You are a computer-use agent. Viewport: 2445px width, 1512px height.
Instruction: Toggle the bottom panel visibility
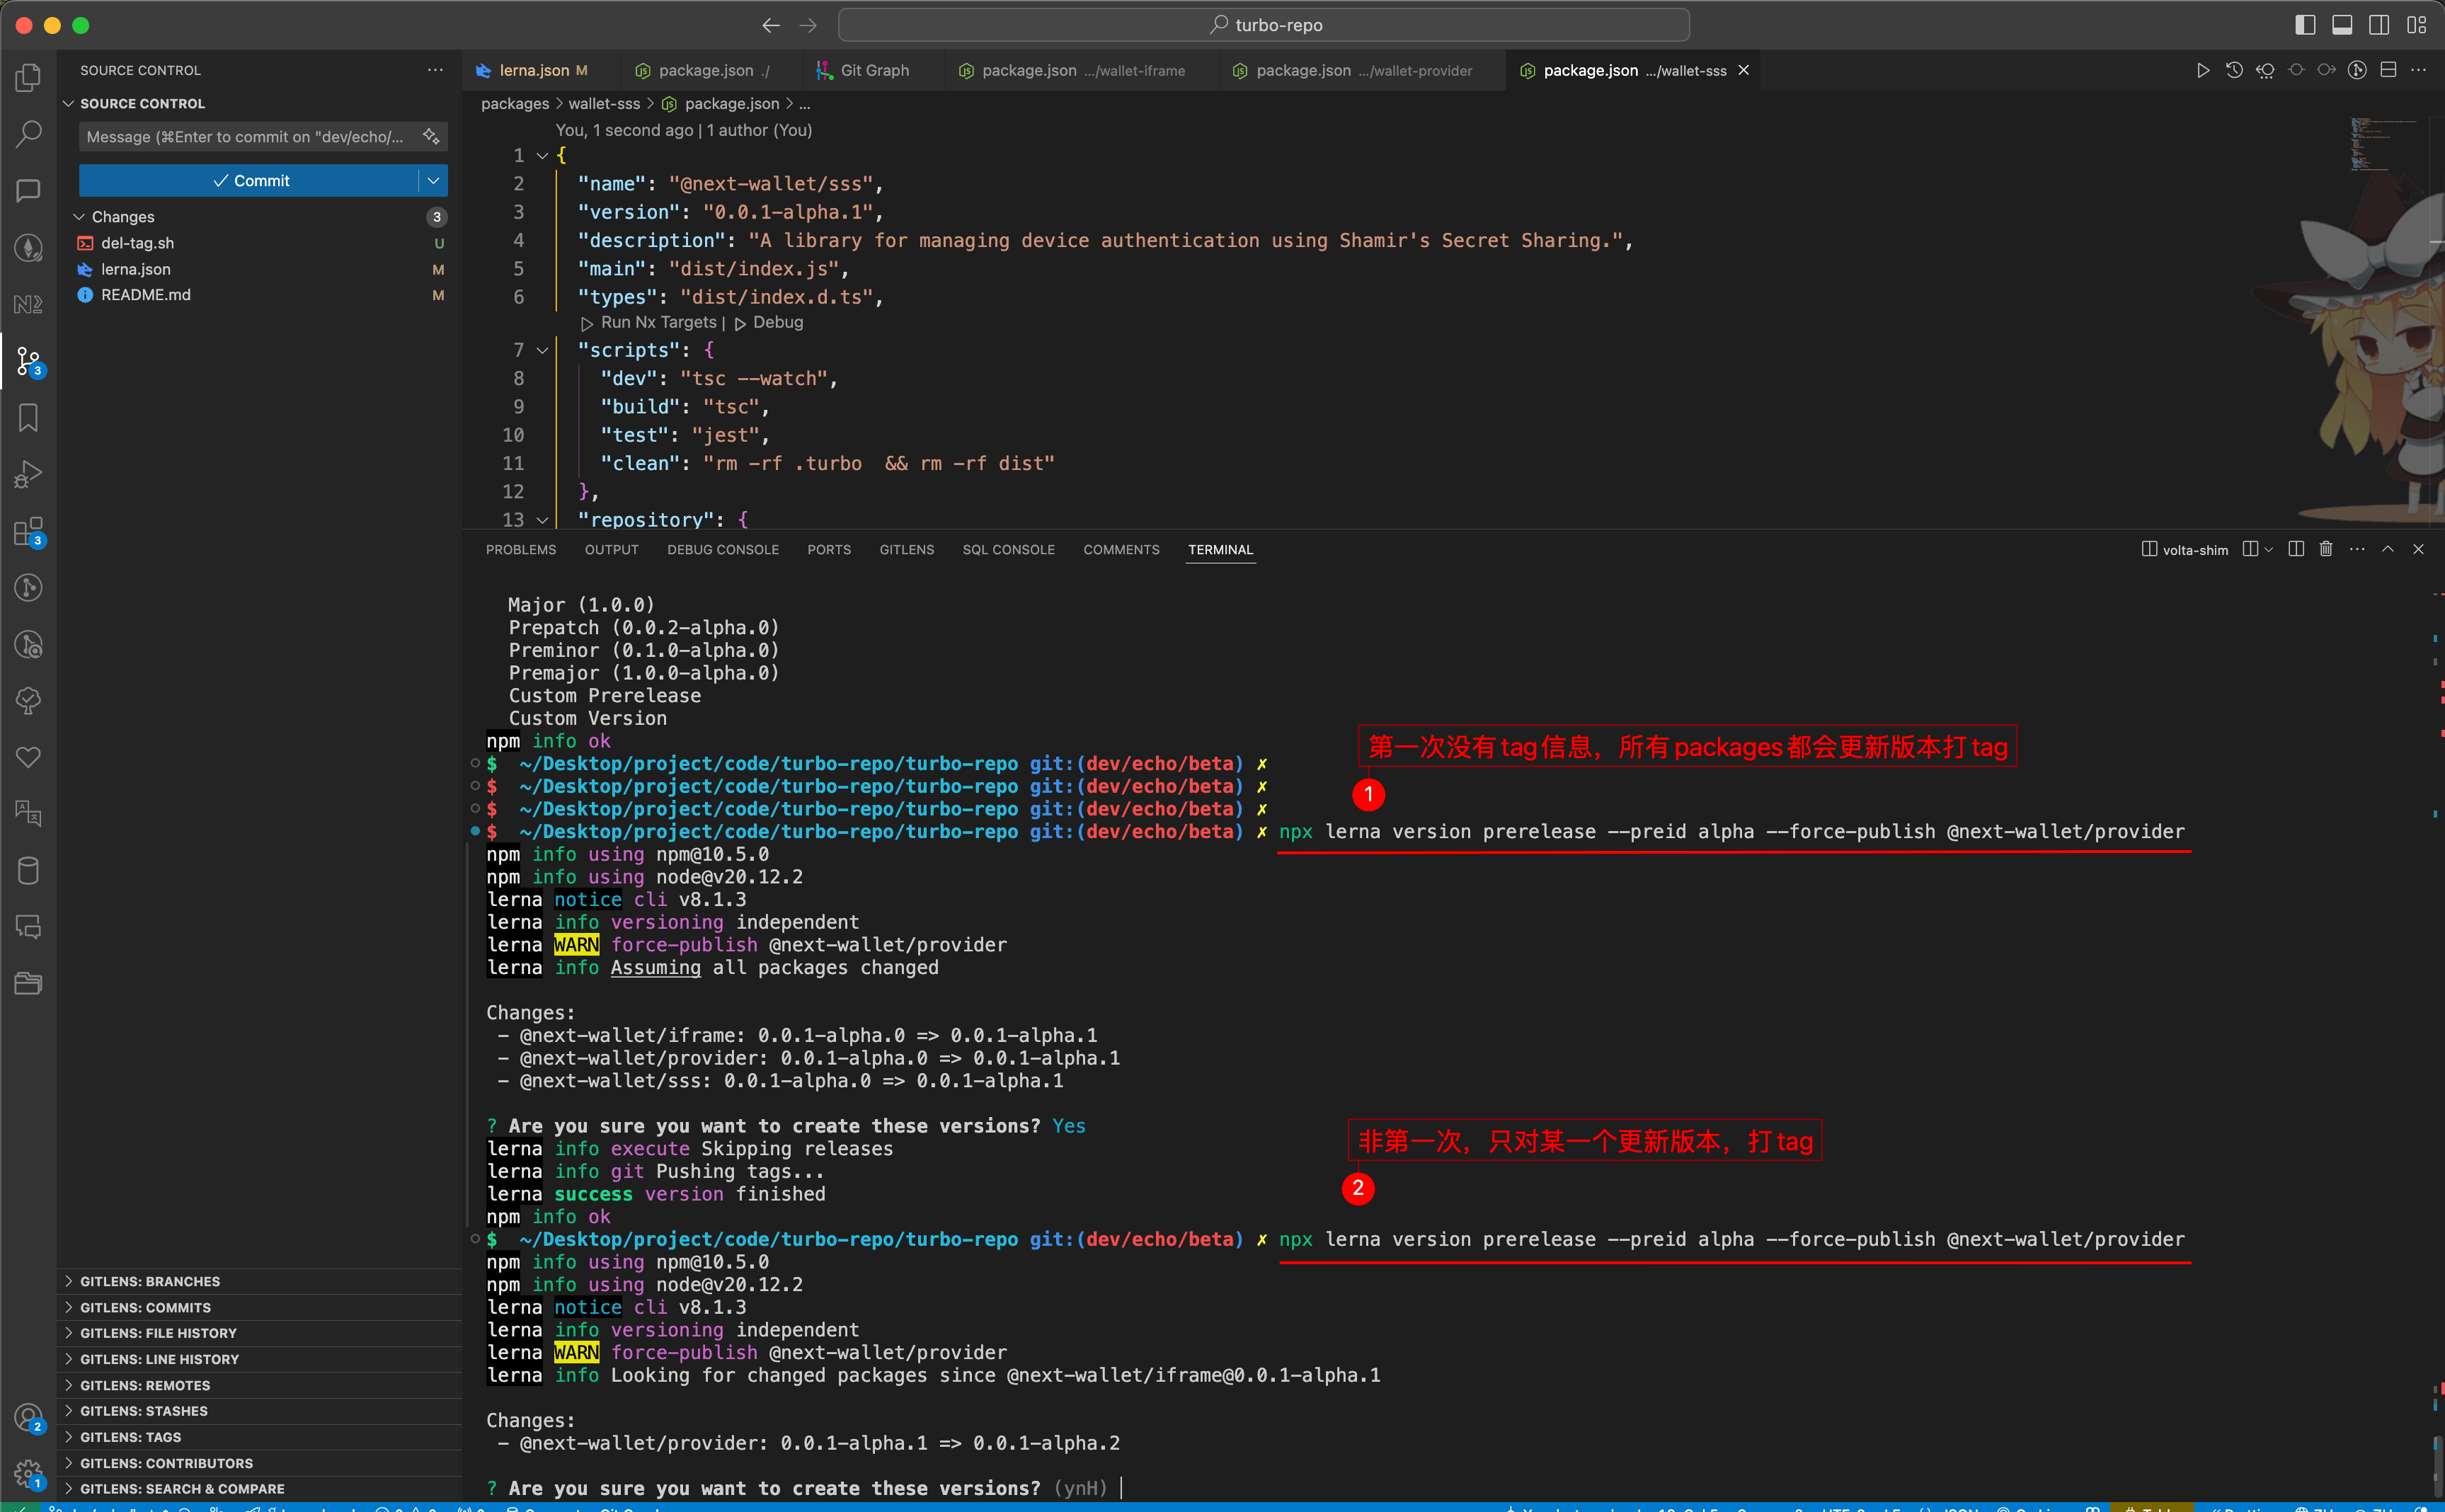coord(2342,25)
